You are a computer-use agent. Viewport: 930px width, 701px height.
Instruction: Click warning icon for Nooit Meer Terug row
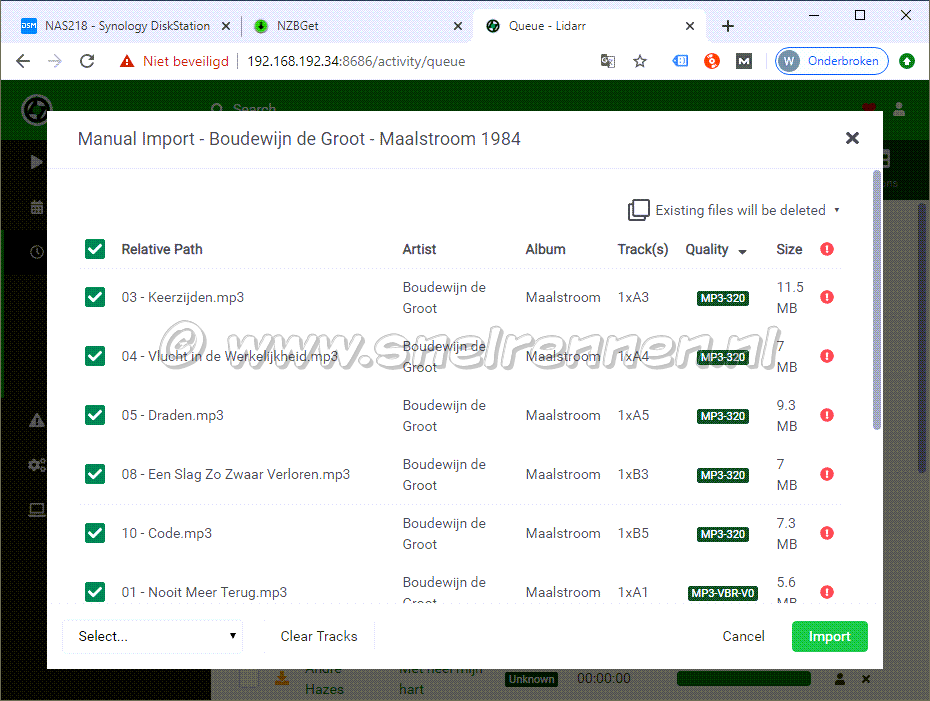tap(827, 592)
